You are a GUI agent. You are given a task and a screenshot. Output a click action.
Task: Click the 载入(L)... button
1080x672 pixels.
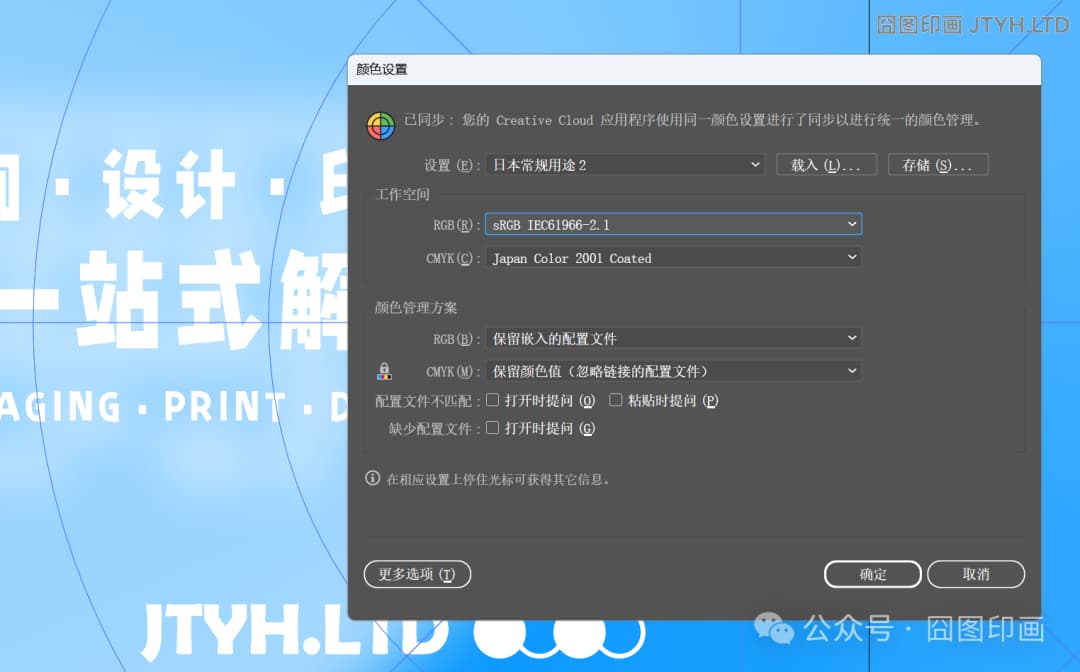(826, 165)
